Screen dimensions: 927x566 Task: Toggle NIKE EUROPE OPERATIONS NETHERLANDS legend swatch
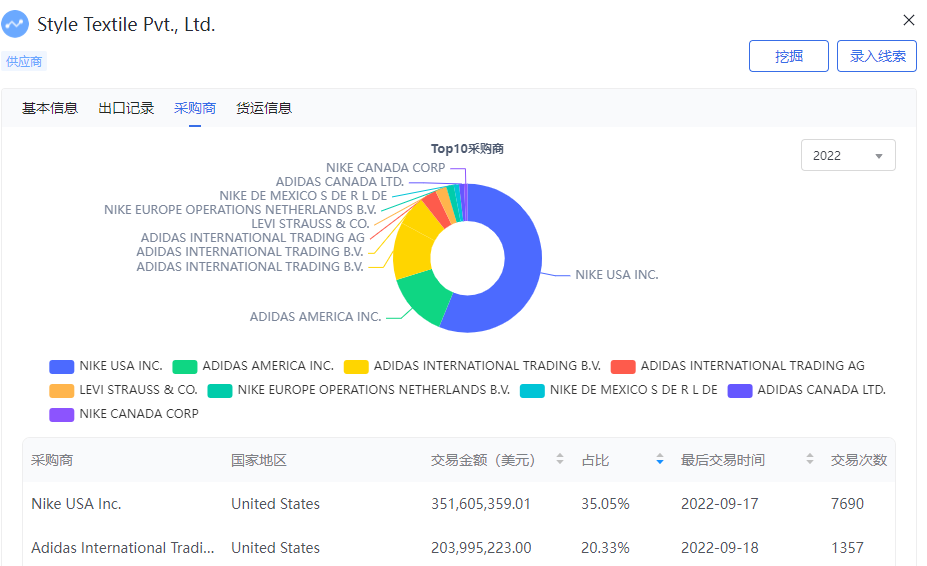(220, 391)
